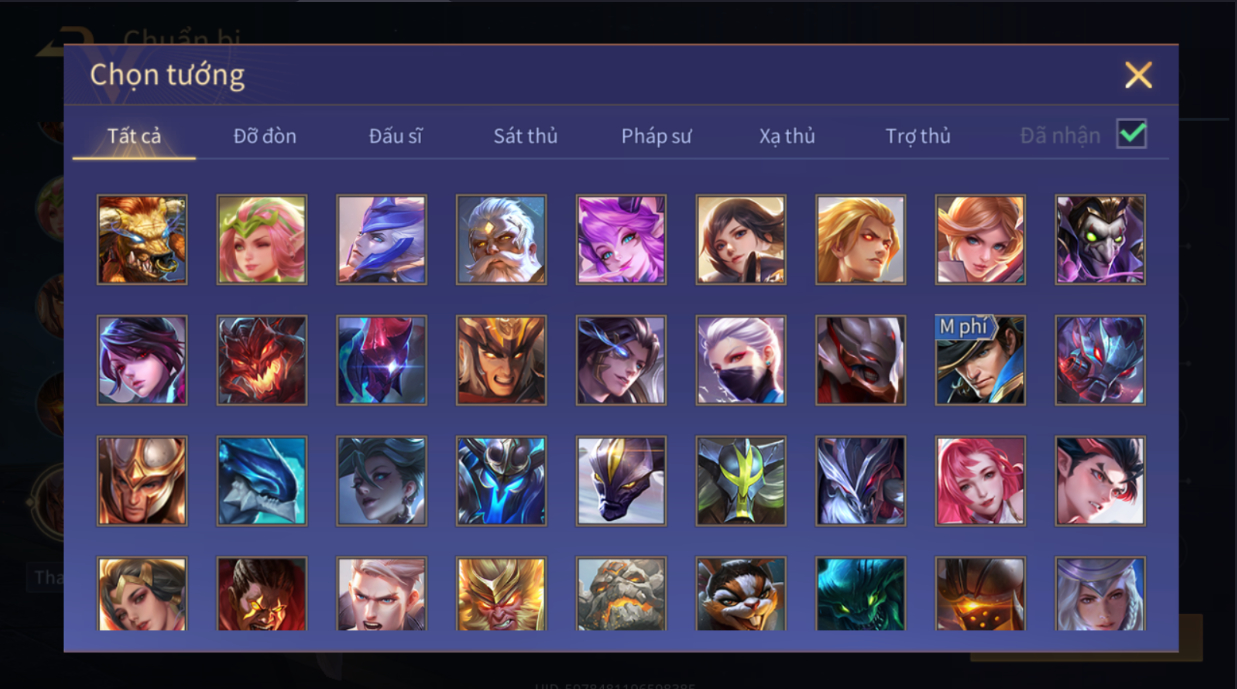Open the 'Đấu sĩ' tab

[396, 136]
